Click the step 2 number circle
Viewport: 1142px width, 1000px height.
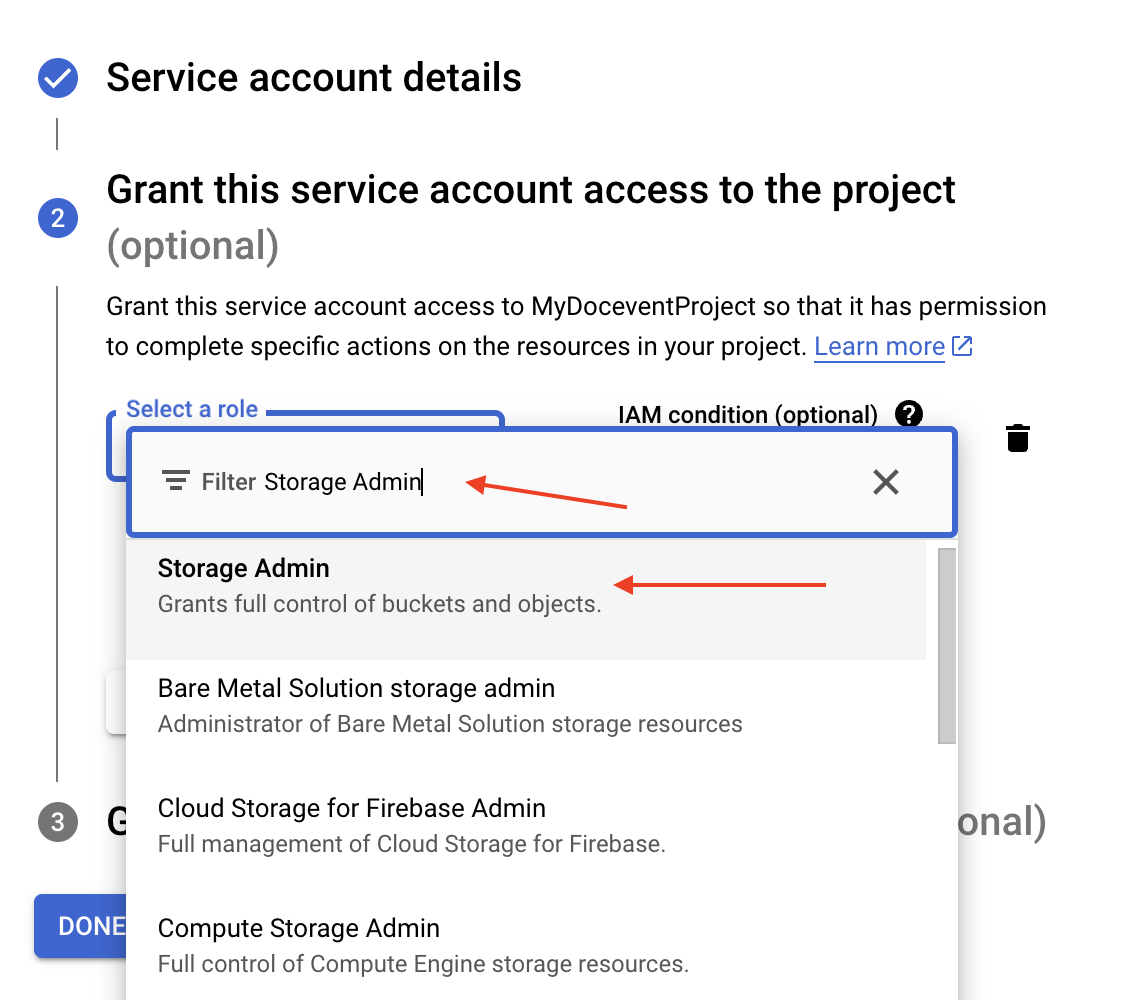click(x=58, y=218)
